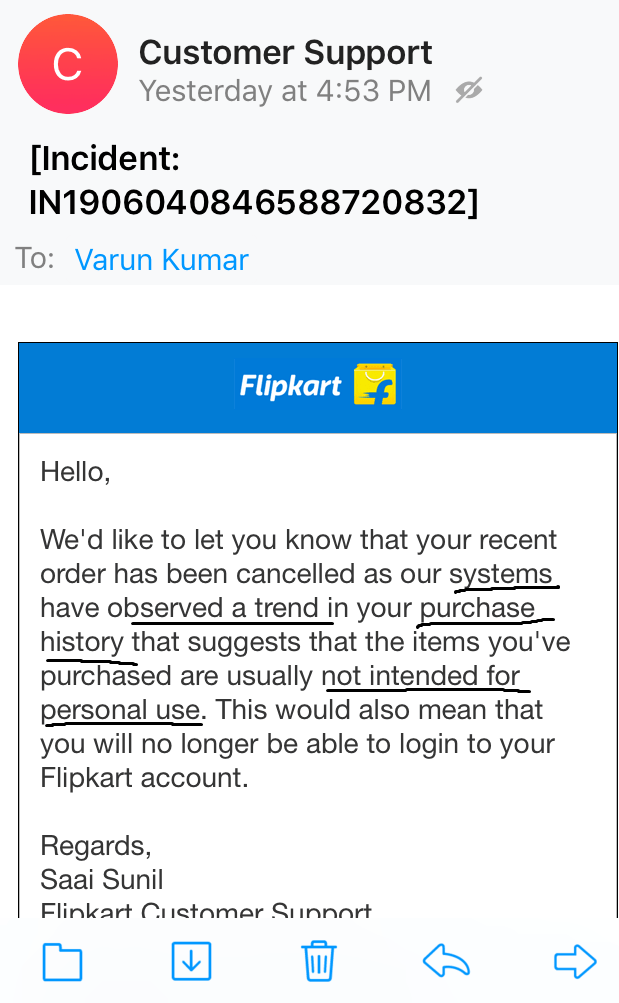Tap the yellow Flipkart shopping bag icon
This screenshot has width=619, height=1003.
[x=375, y=385]
